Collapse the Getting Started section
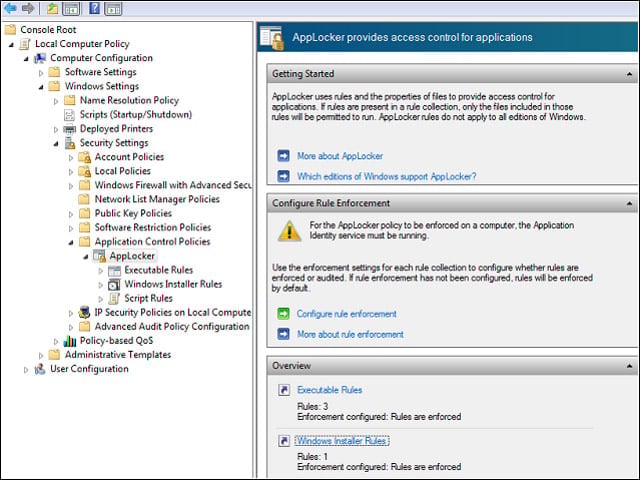This screenshot has width=640, height=480. (629, 74)
